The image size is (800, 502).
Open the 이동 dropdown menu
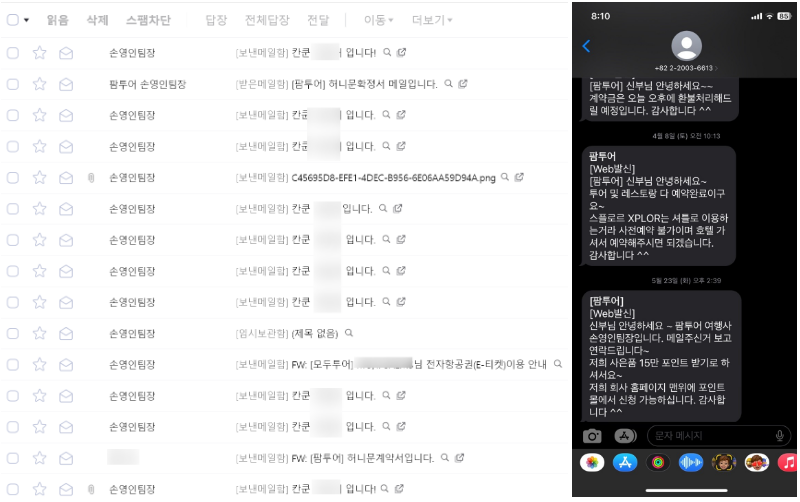[x=378, y=20]
